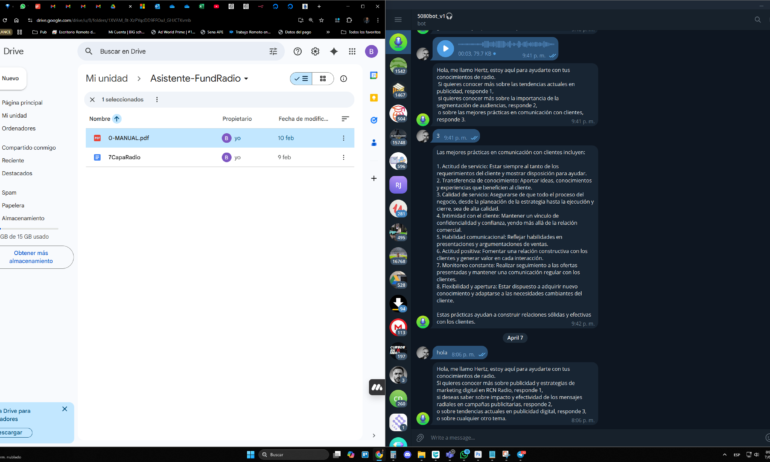Bookmark page with browser star icon
This screenshot has width=770, height=462.
point(321,20)
